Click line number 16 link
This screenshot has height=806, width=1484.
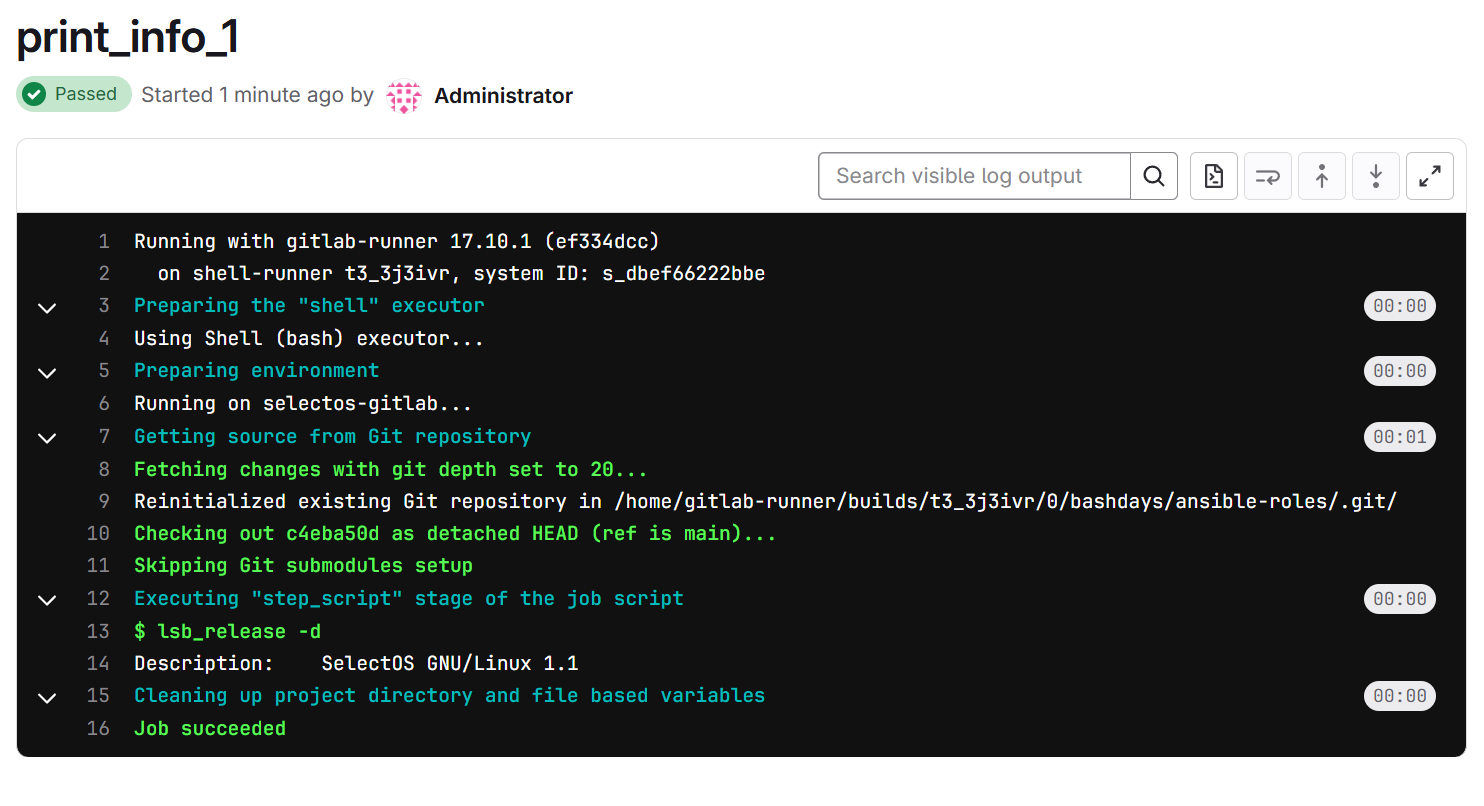click(x=98, y=728)
